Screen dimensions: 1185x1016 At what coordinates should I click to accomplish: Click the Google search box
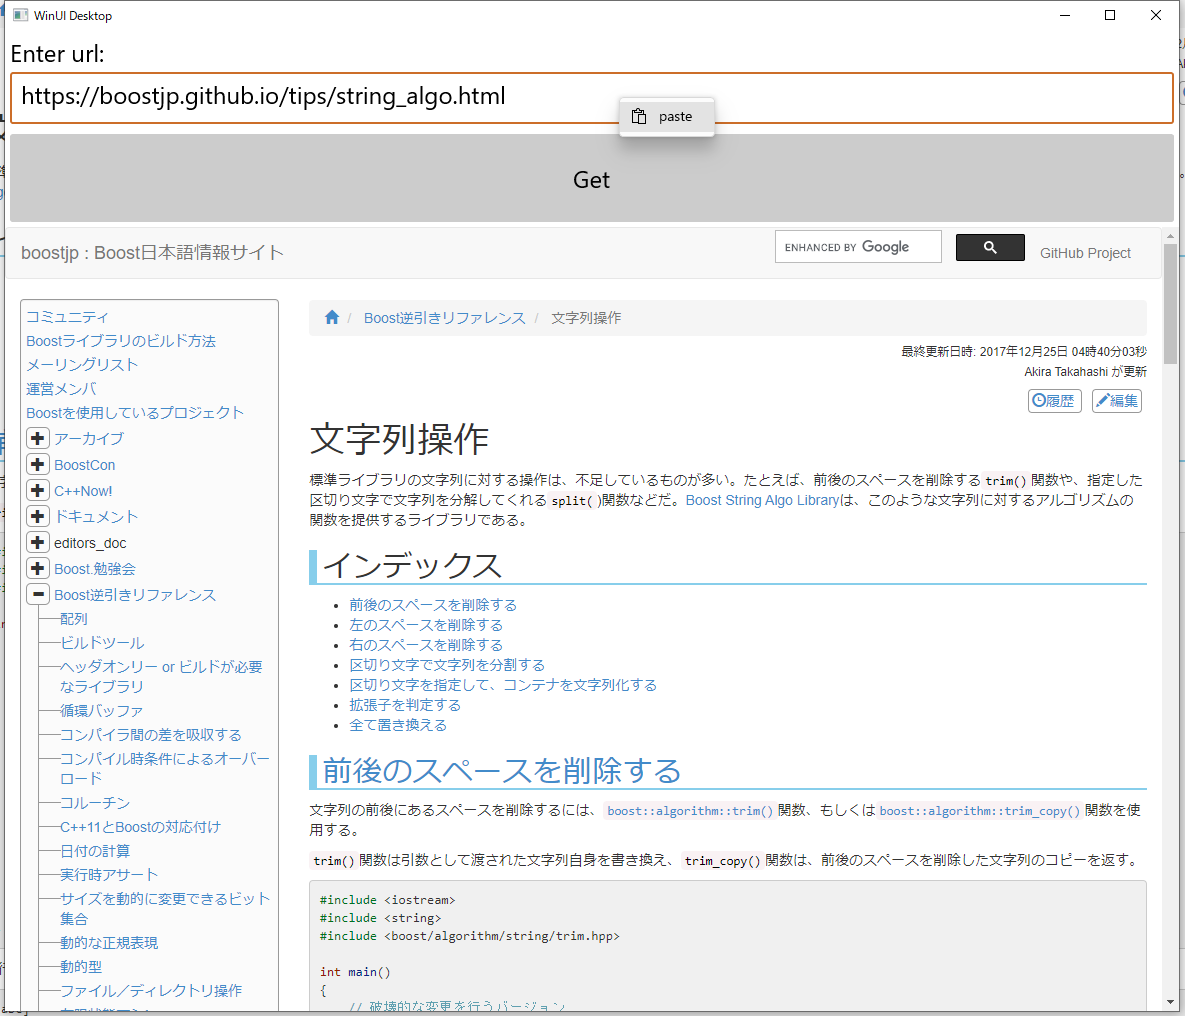[858, 246]
